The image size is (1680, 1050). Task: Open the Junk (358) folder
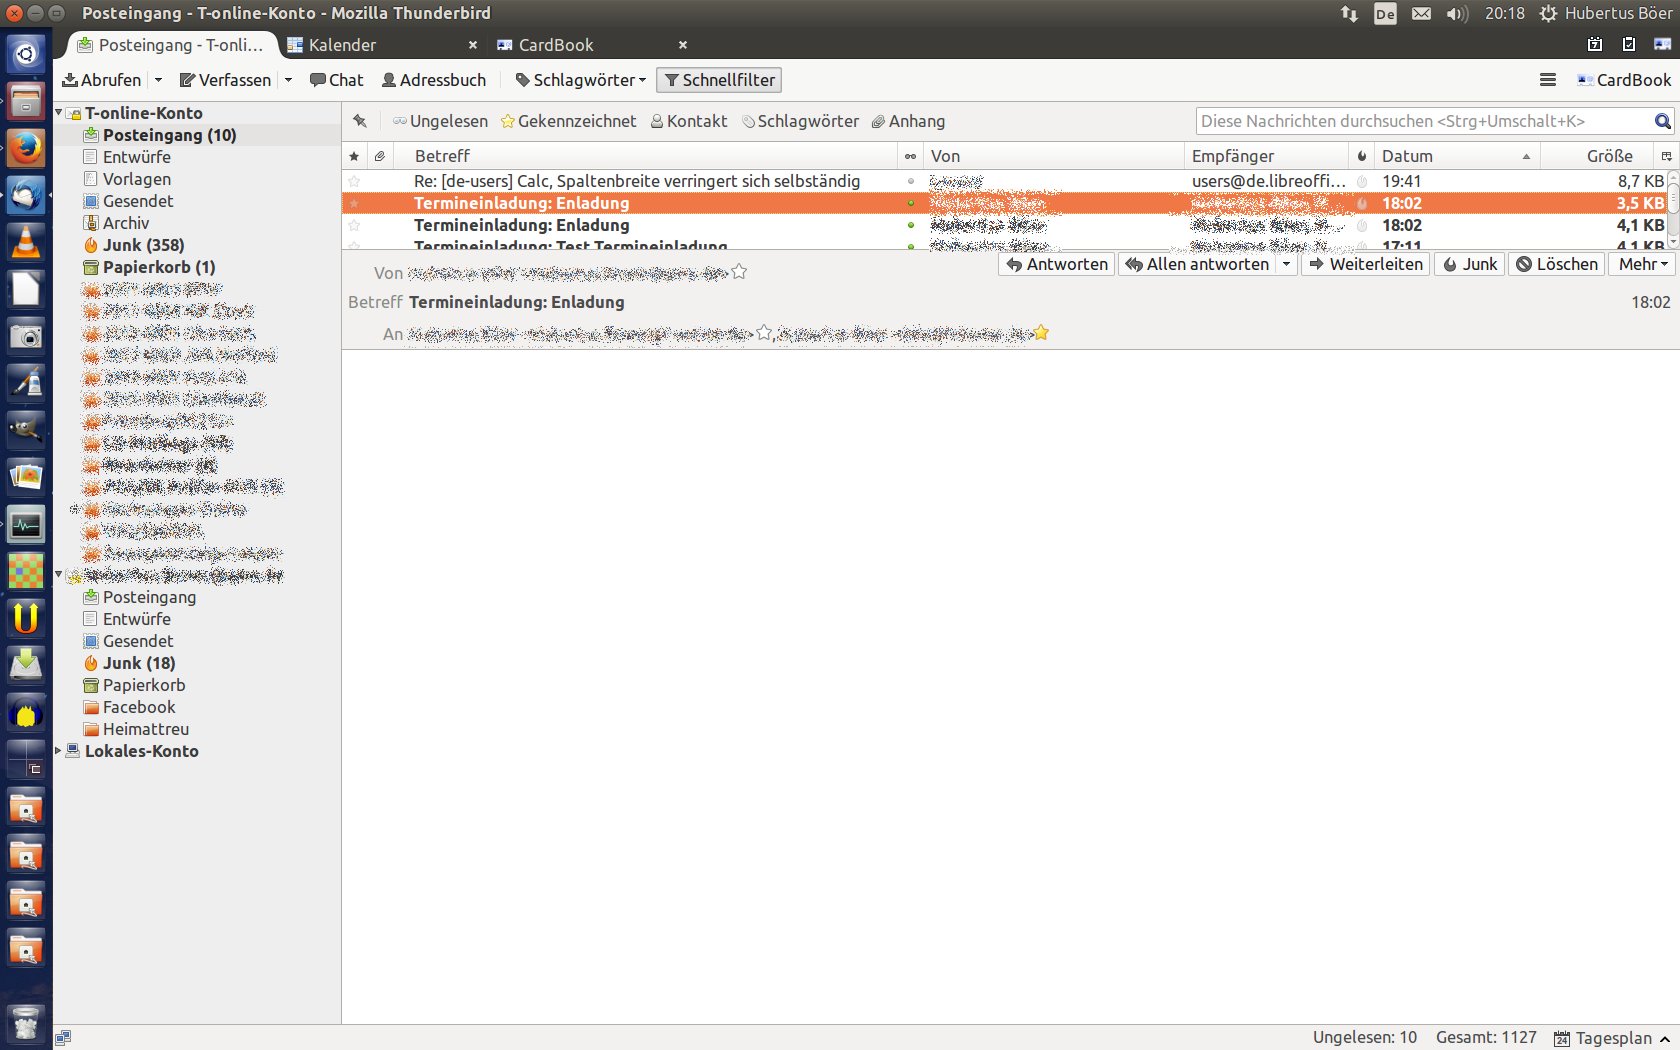coord(134,245)
